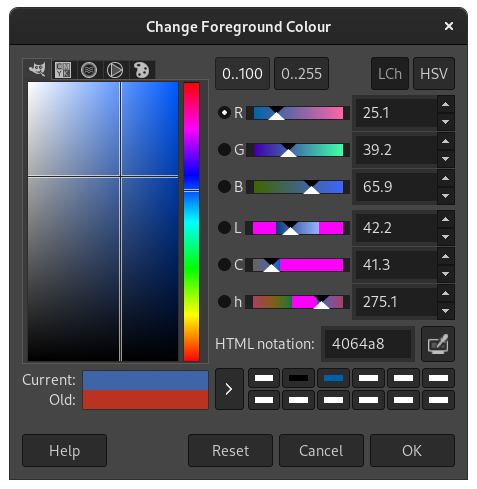Click the Help button
This screenshot has width=477, height=489.
(x=64, y=451)
